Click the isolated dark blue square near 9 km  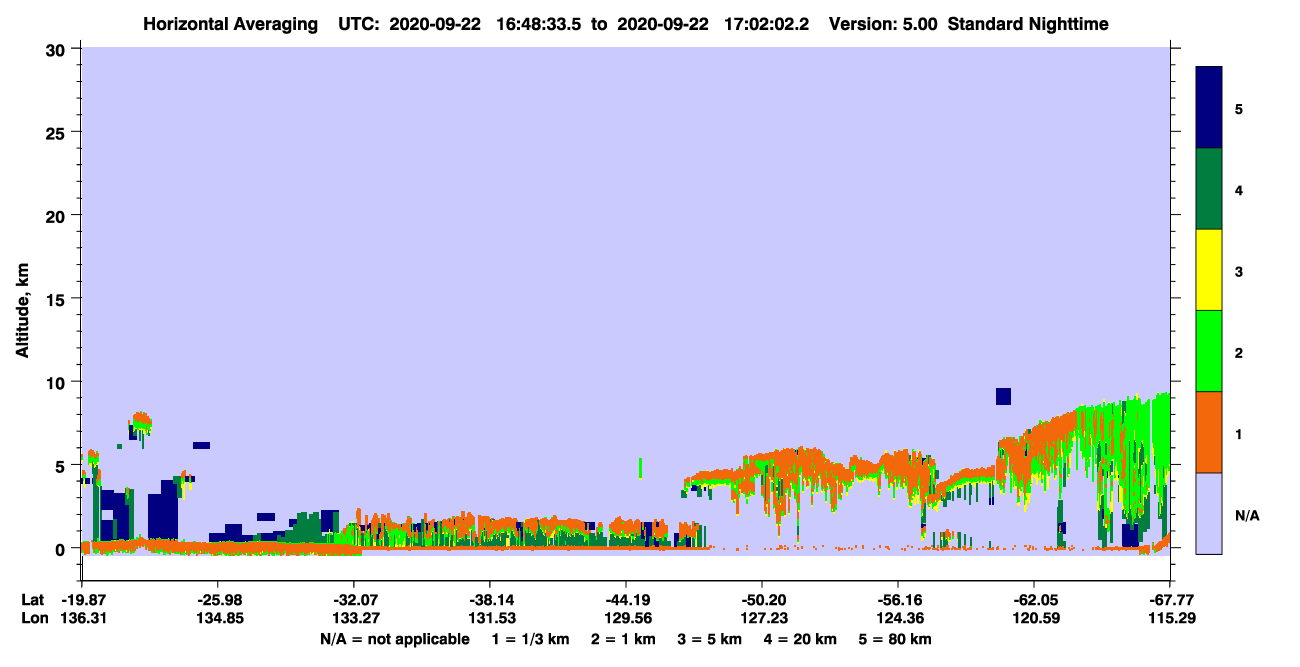[1003, 396]
